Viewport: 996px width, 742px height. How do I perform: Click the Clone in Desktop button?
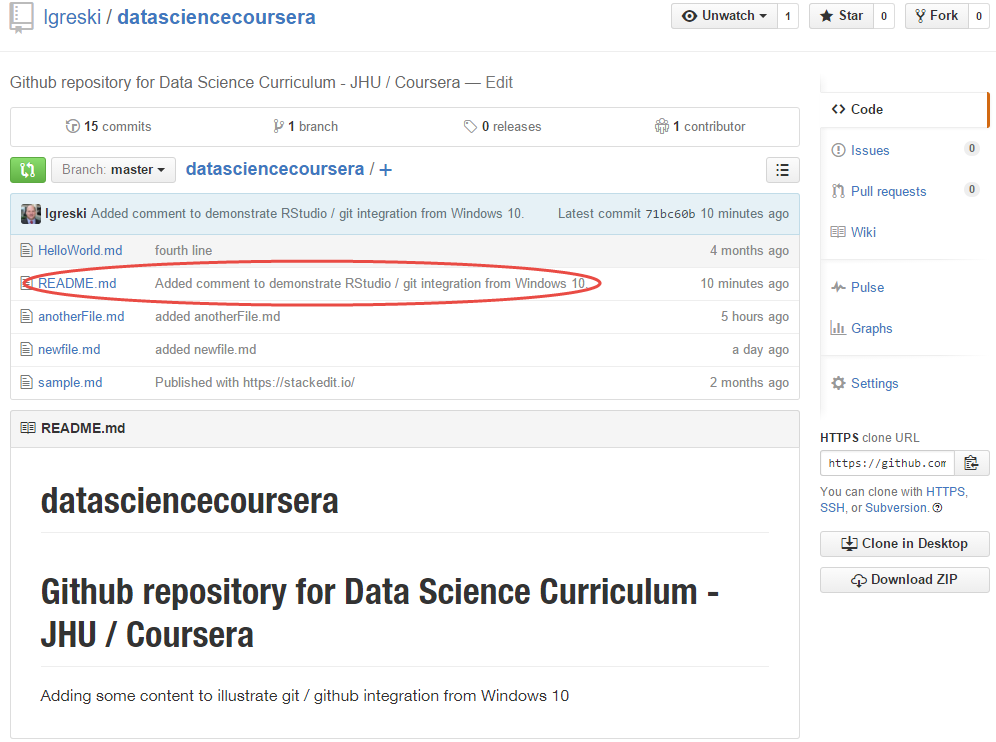(904, 544)
